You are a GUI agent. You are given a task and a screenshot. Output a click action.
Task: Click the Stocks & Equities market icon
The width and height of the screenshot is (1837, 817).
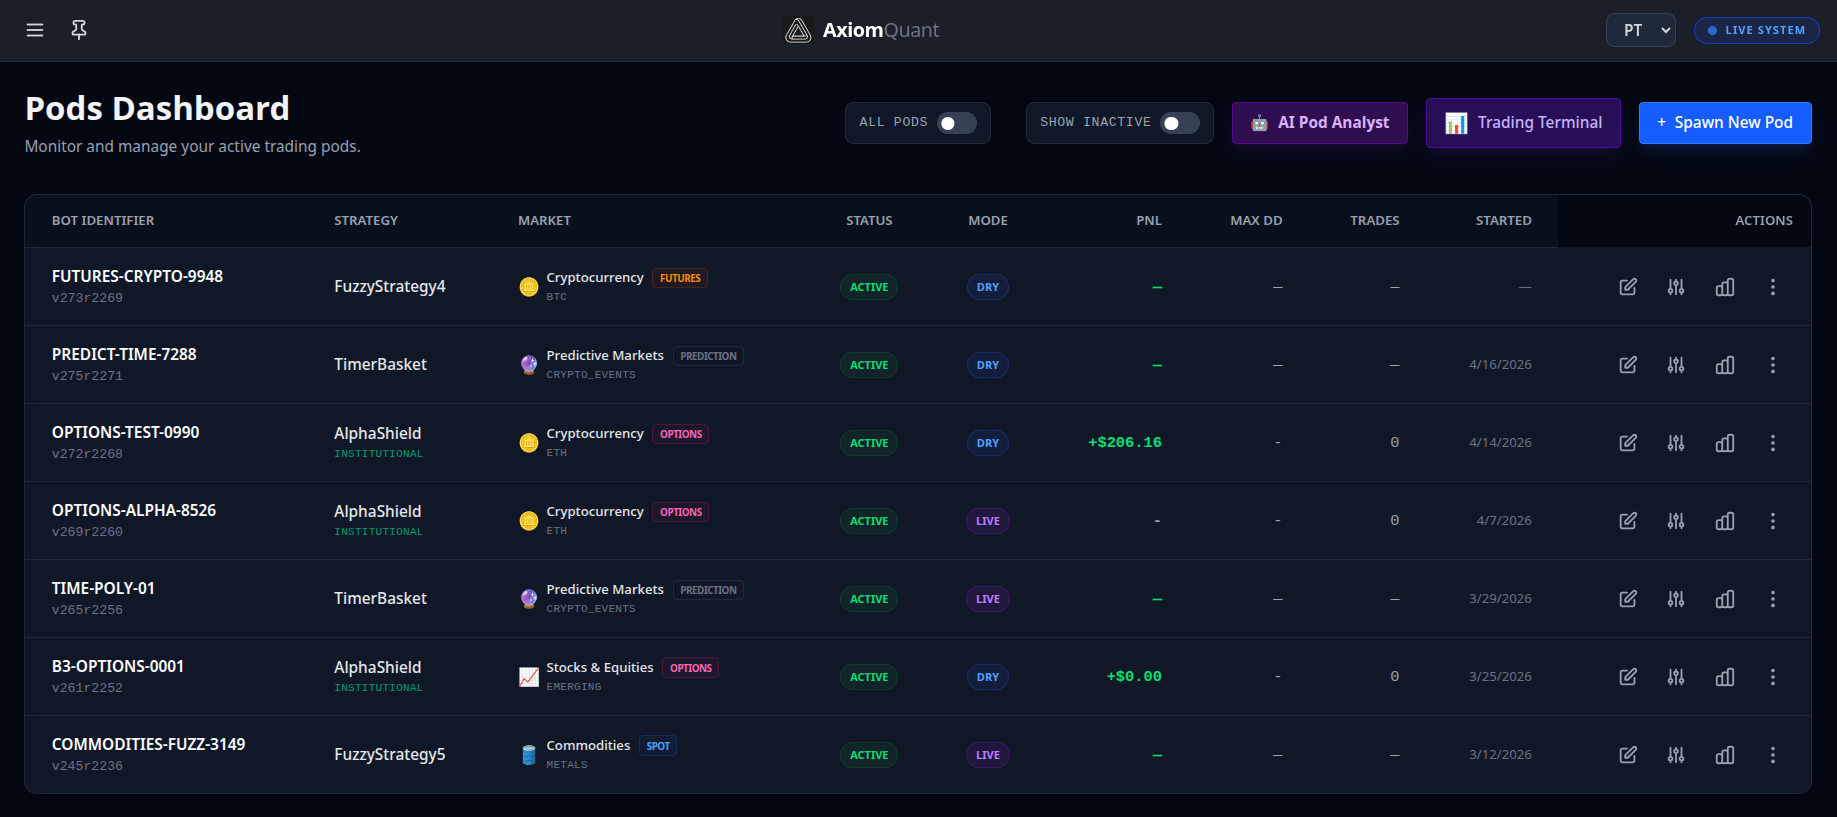(529, 677)
